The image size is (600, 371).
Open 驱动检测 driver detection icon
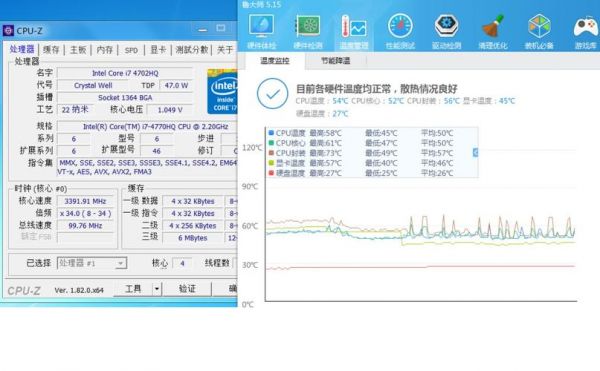pyautogui.click(x=446, y=31)
